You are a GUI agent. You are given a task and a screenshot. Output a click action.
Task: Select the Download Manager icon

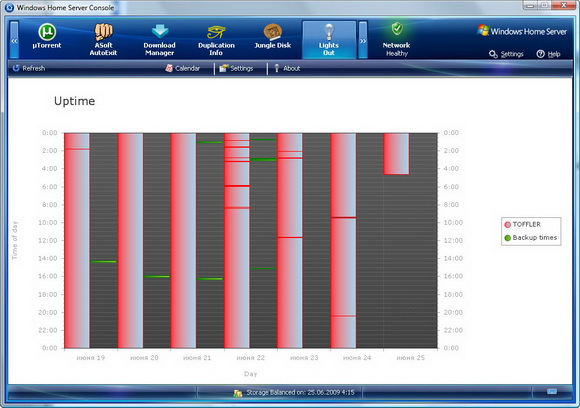(x=160, y=32)
